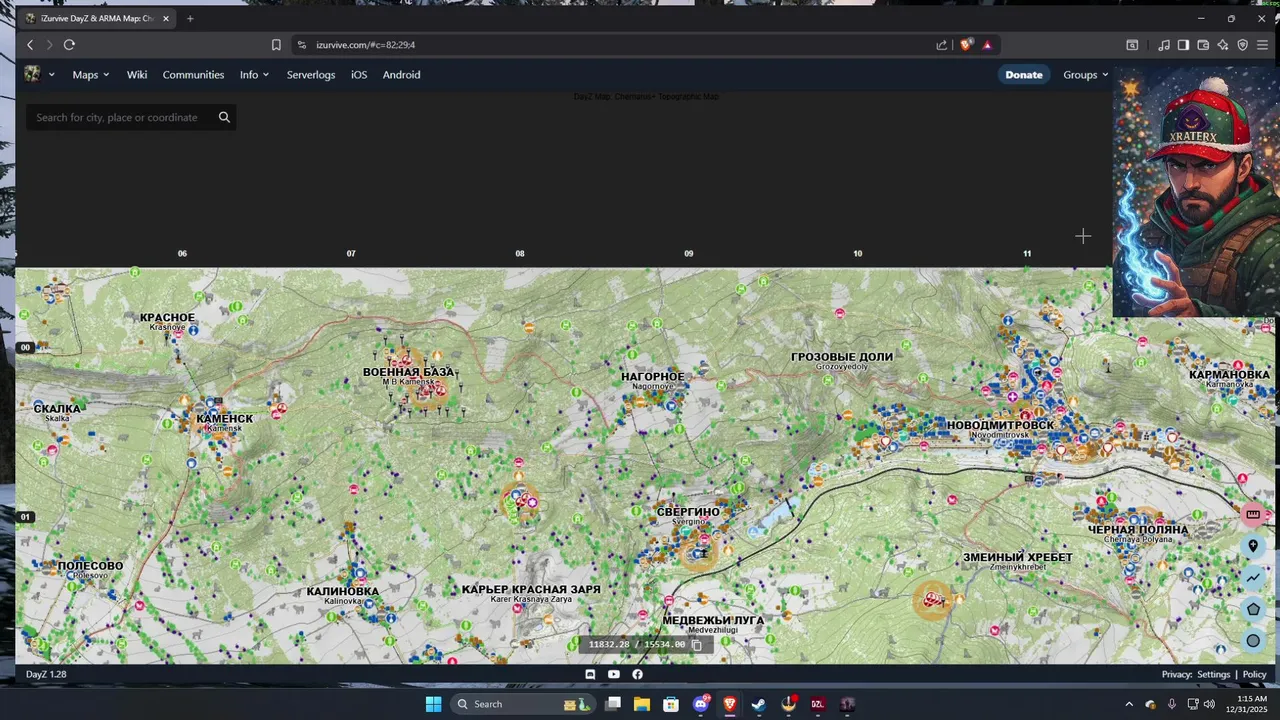Click the search magnifier icon
This screenshot has width=1280, height=720.
(224, 117)
